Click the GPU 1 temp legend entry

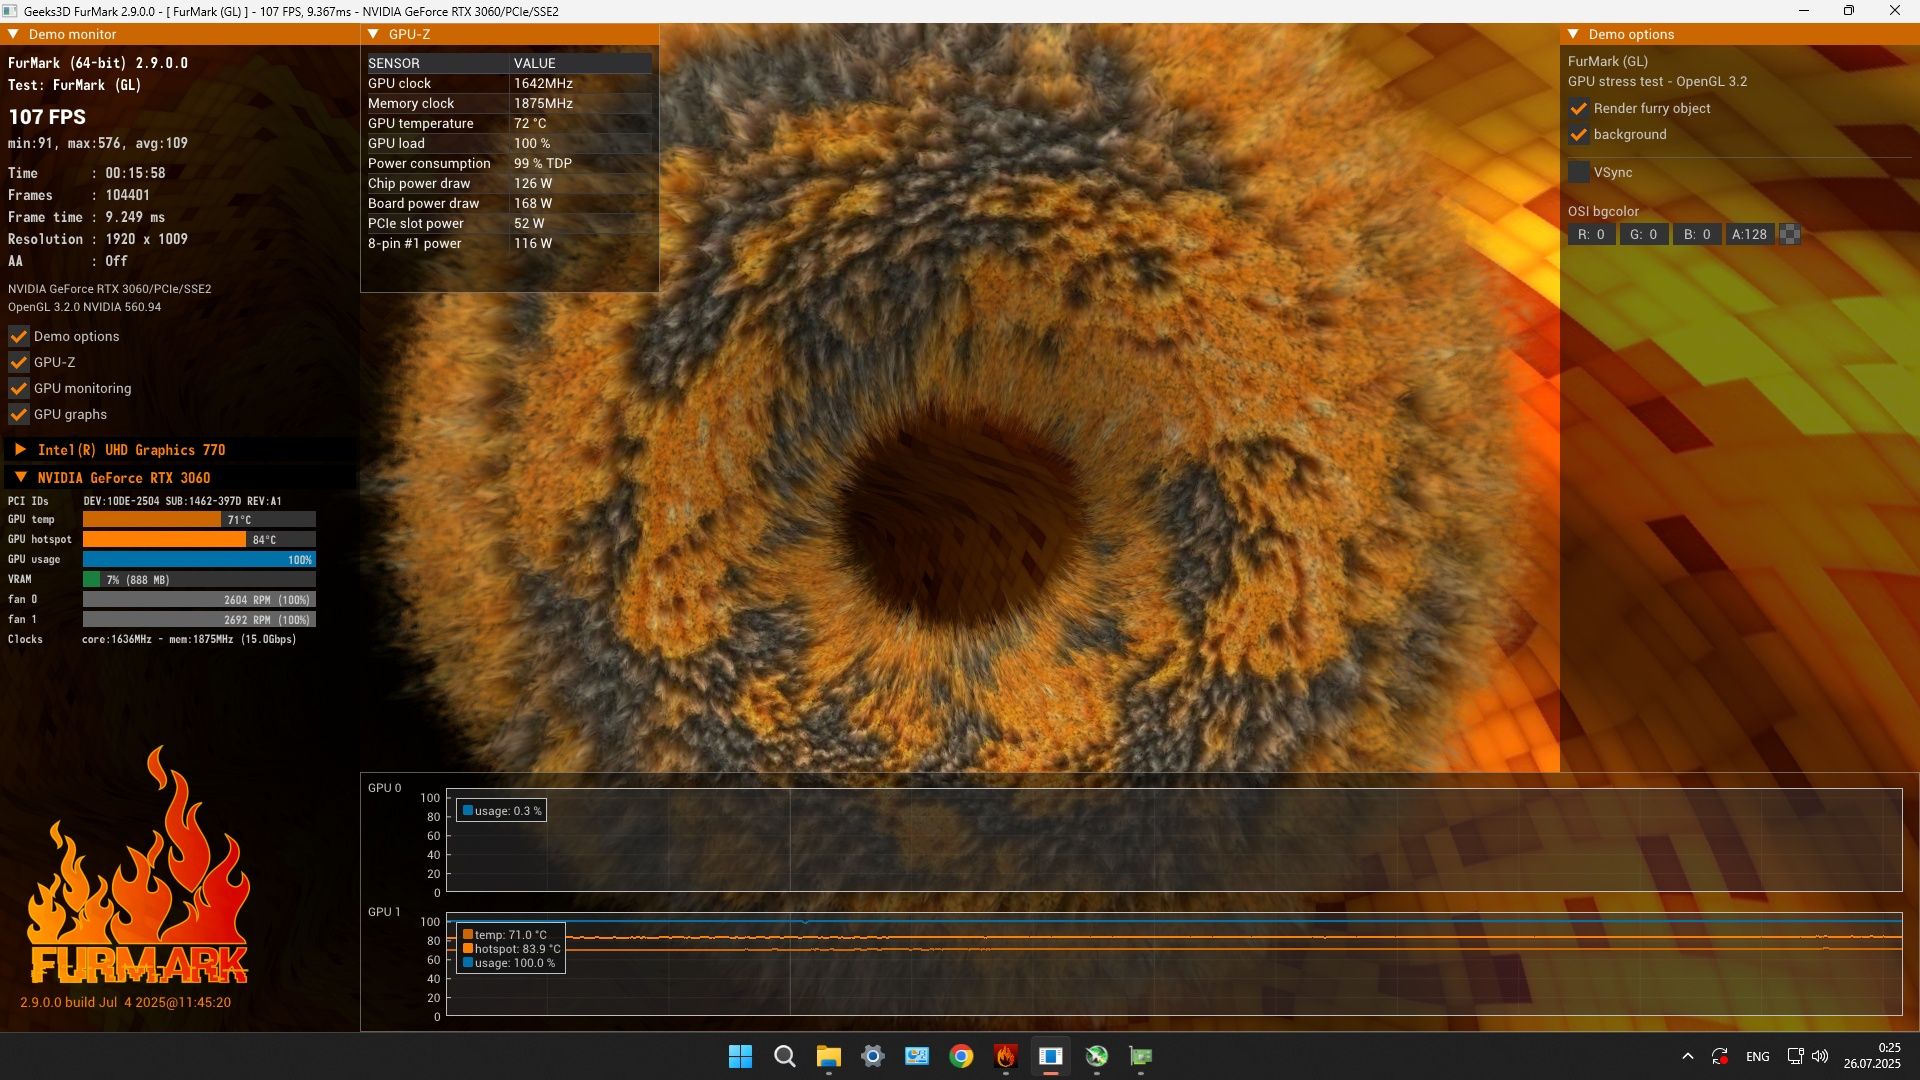505,935
